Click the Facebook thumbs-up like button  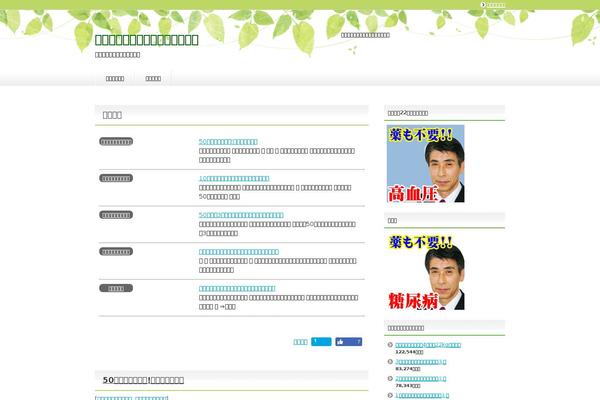point(349,342)
